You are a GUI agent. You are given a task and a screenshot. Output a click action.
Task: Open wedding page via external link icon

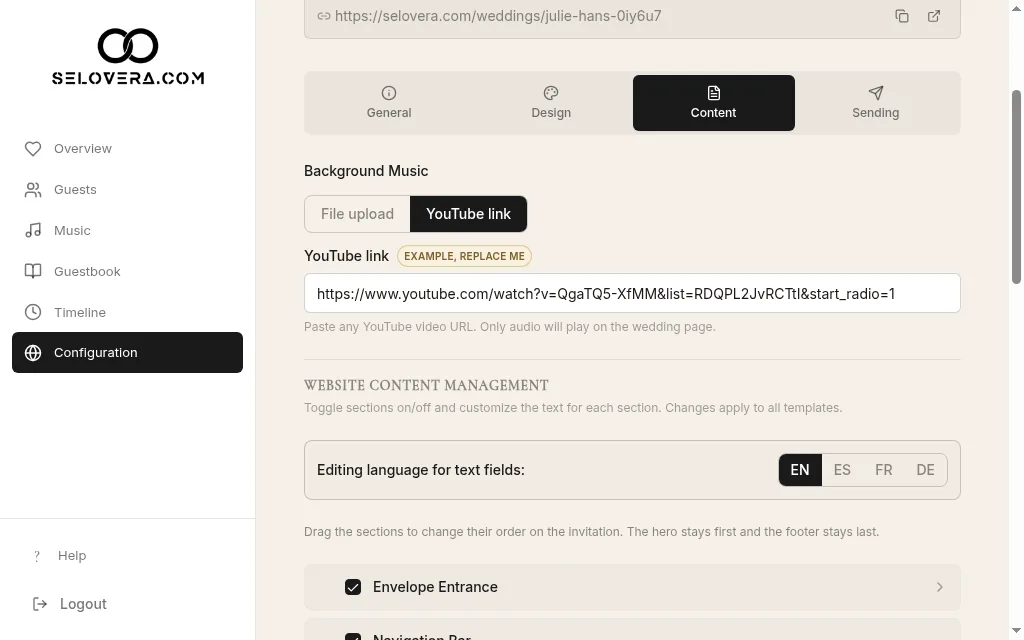(934, 16)
